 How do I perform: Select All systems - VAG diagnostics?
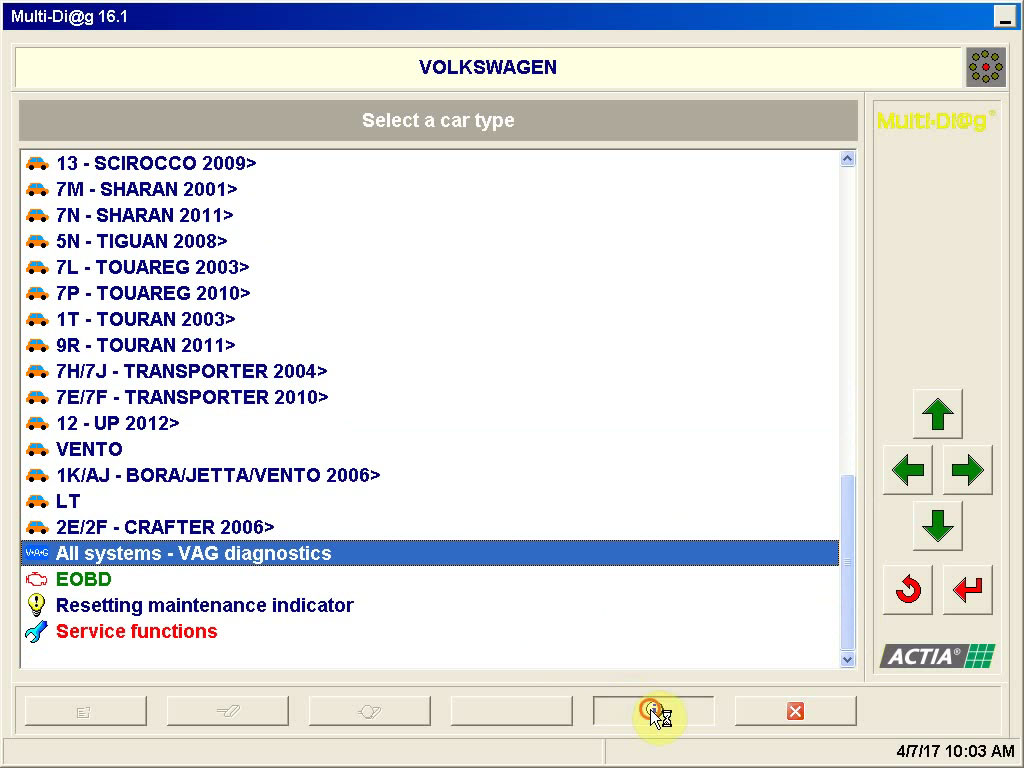193,553
